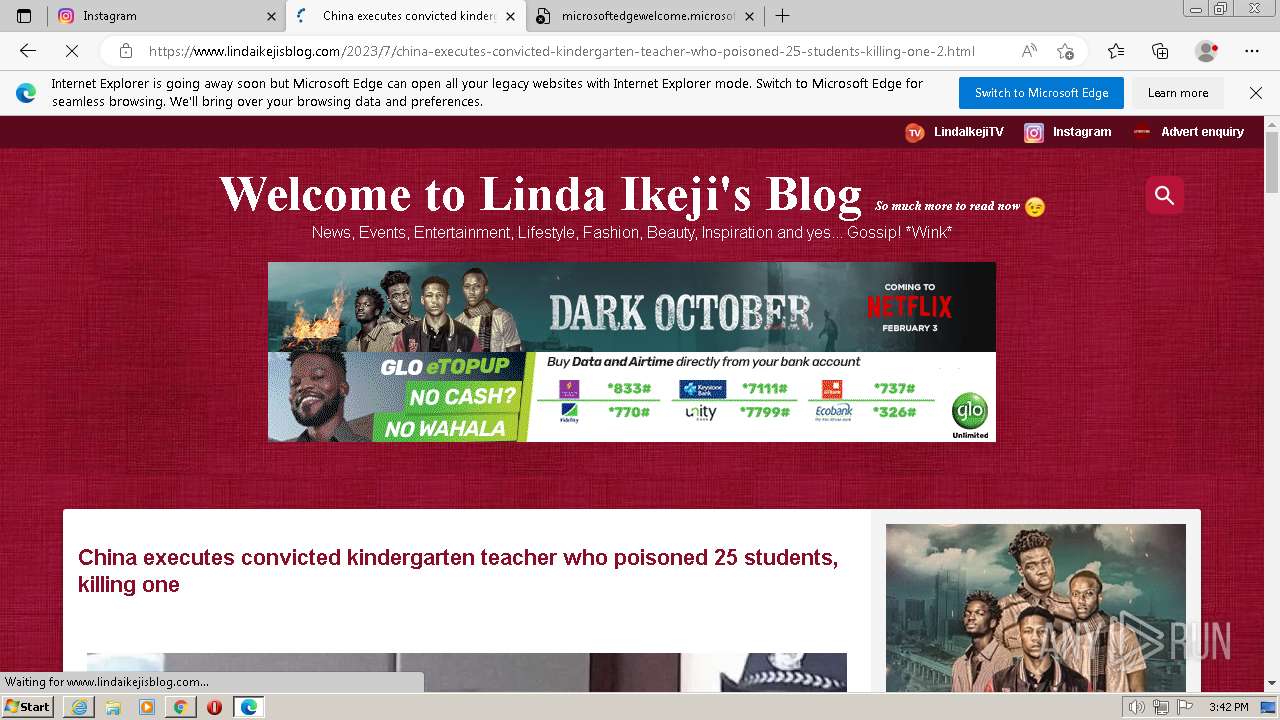Open Windows Media Player from taskbar
Viewport: 1280px width, 720px height.
pos(147,707)
